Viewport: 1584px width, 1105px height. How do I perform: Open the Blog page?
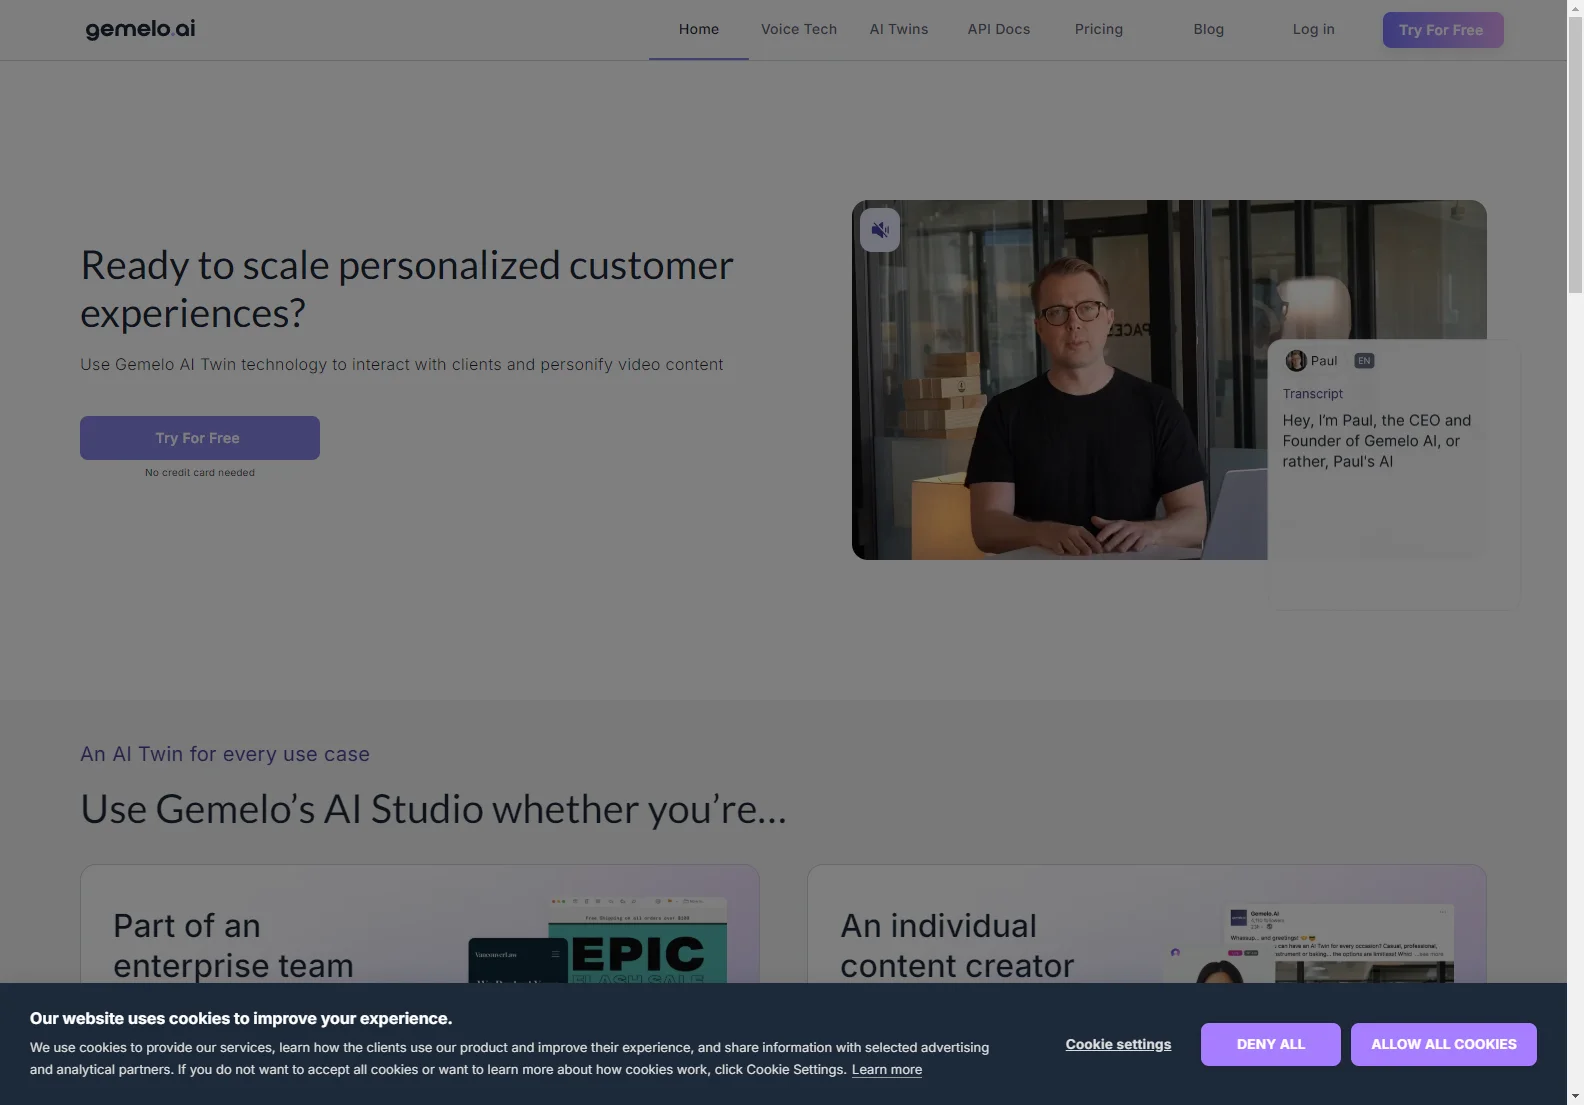[1209, 30]
